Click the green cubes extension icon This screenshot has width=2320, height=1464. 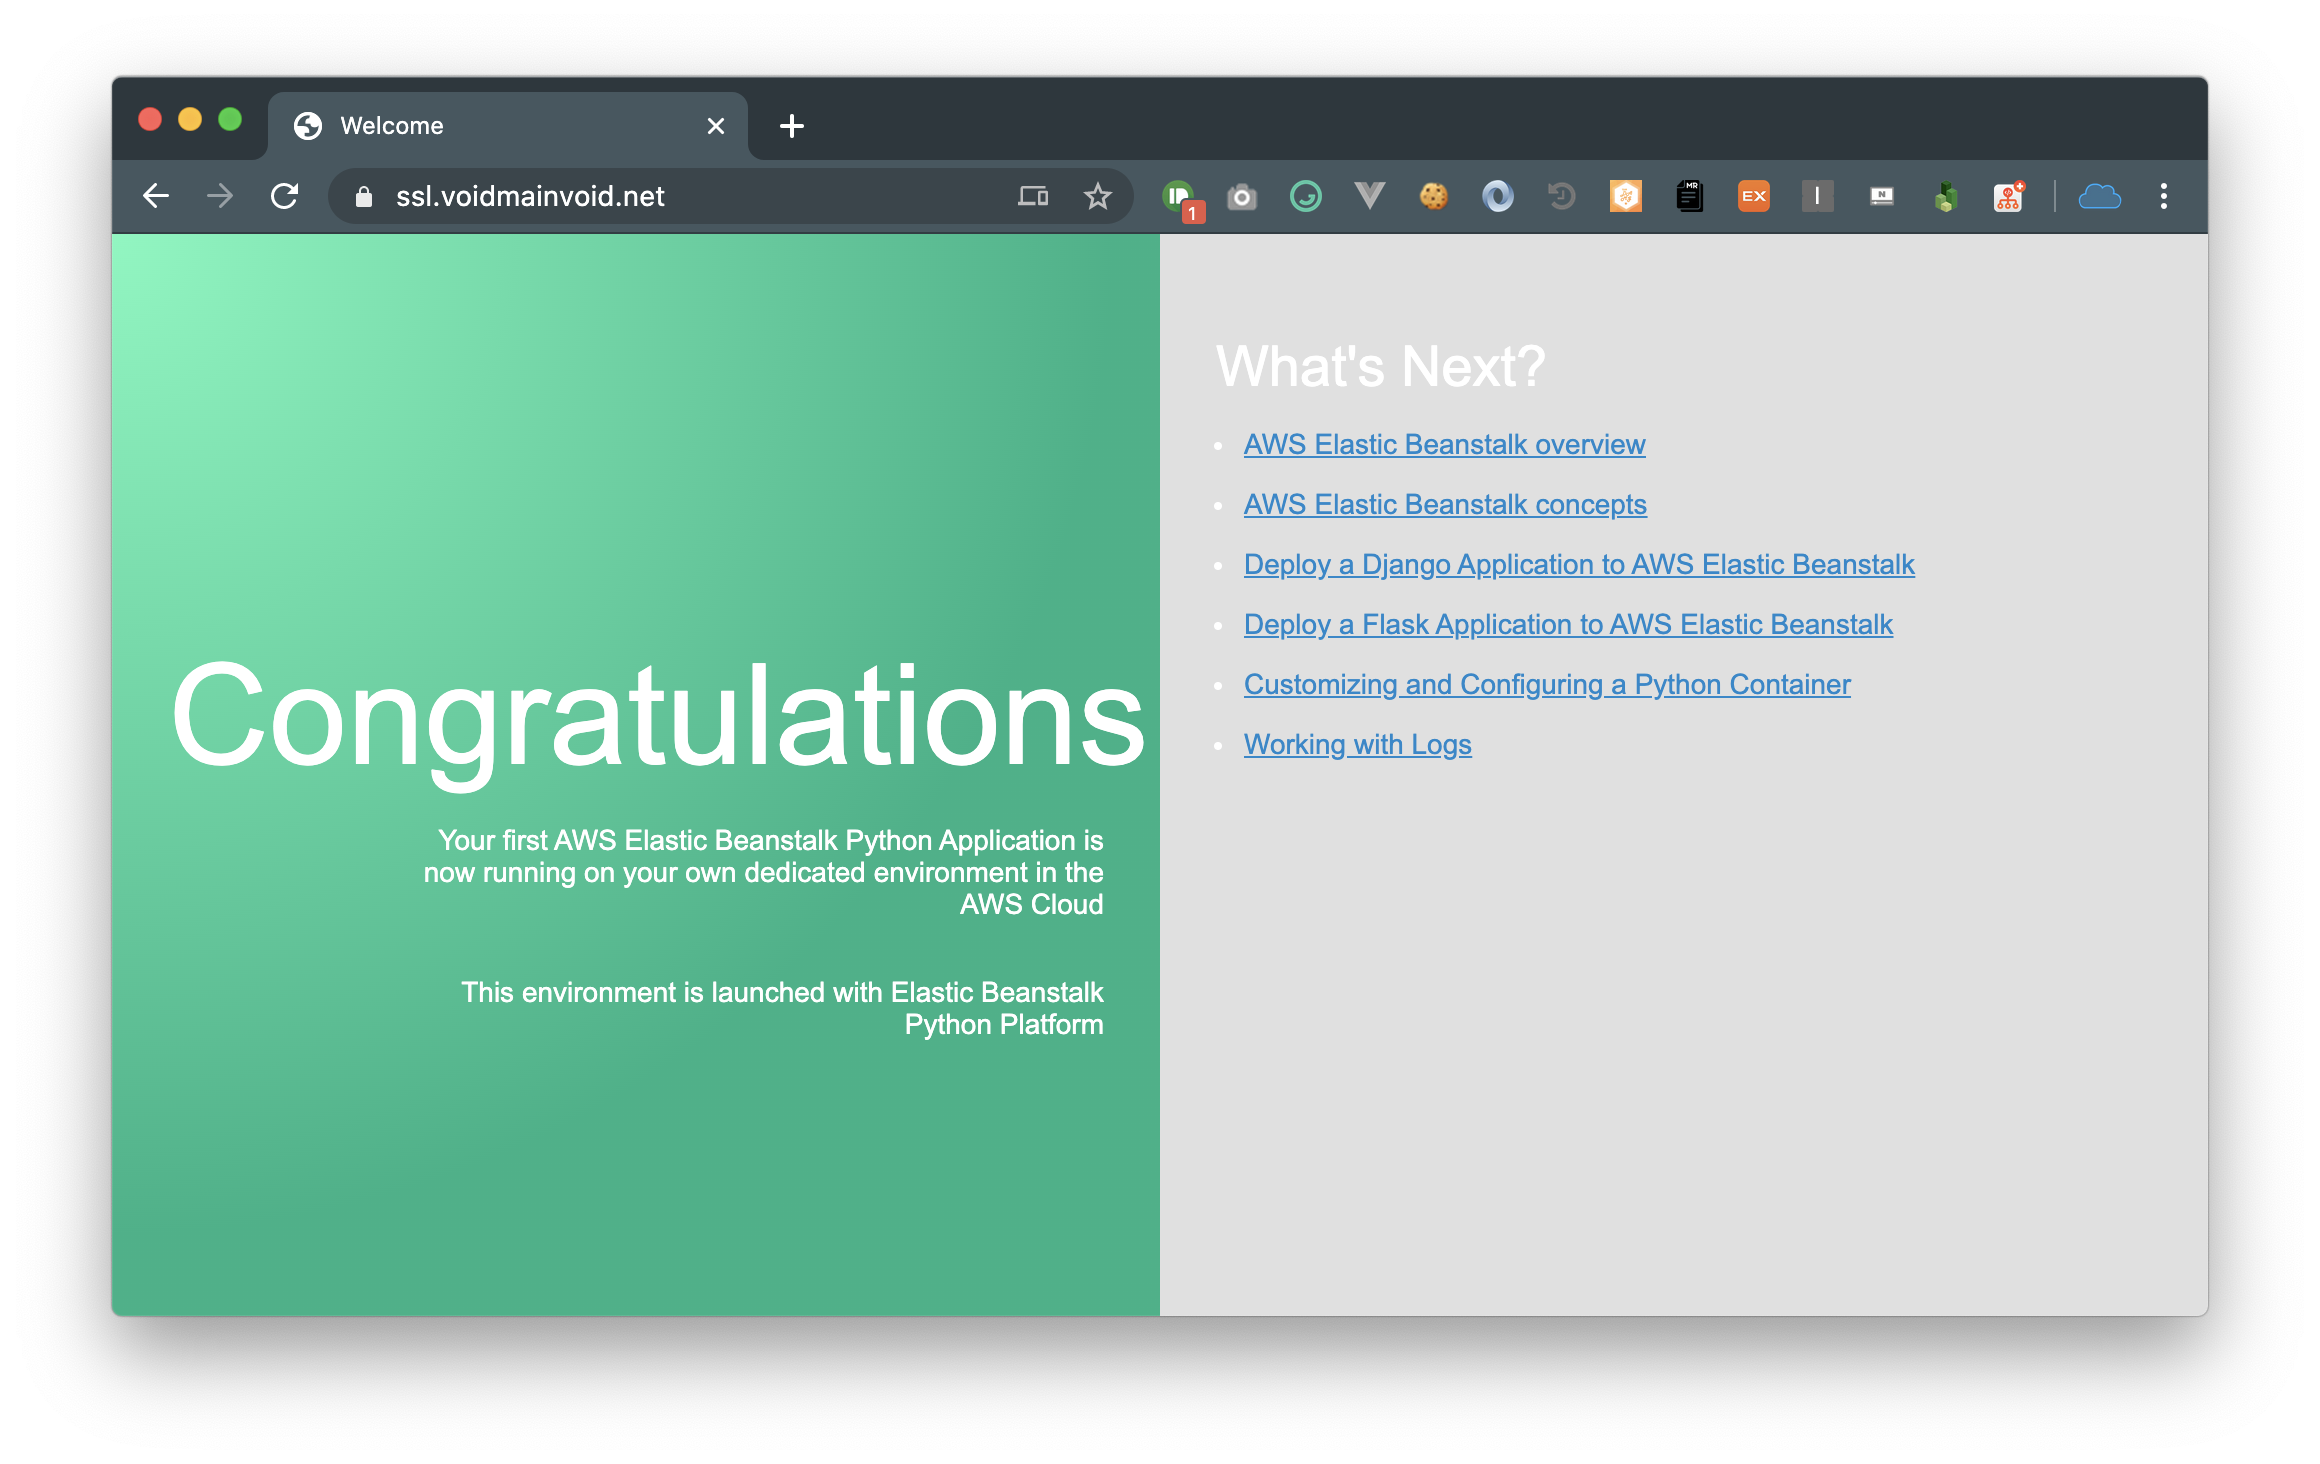pos(1945,196)
